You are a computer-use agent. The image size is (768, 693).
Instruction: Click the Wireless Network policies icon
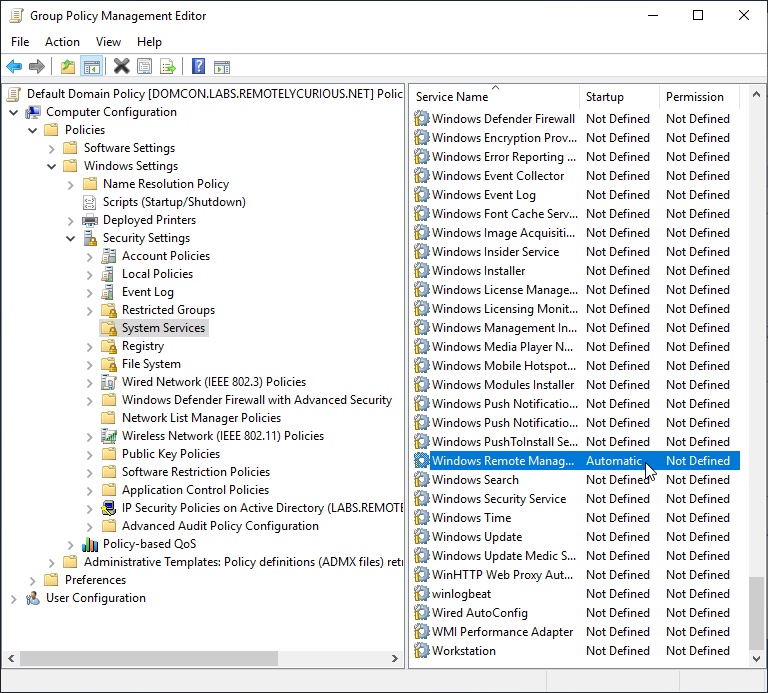click(x=108, y=436)
